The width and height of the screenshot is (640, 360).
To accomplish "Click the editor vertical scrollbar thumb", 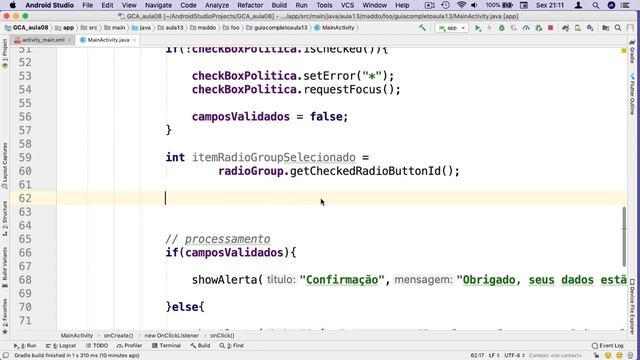I will click(x=624, y=236).
